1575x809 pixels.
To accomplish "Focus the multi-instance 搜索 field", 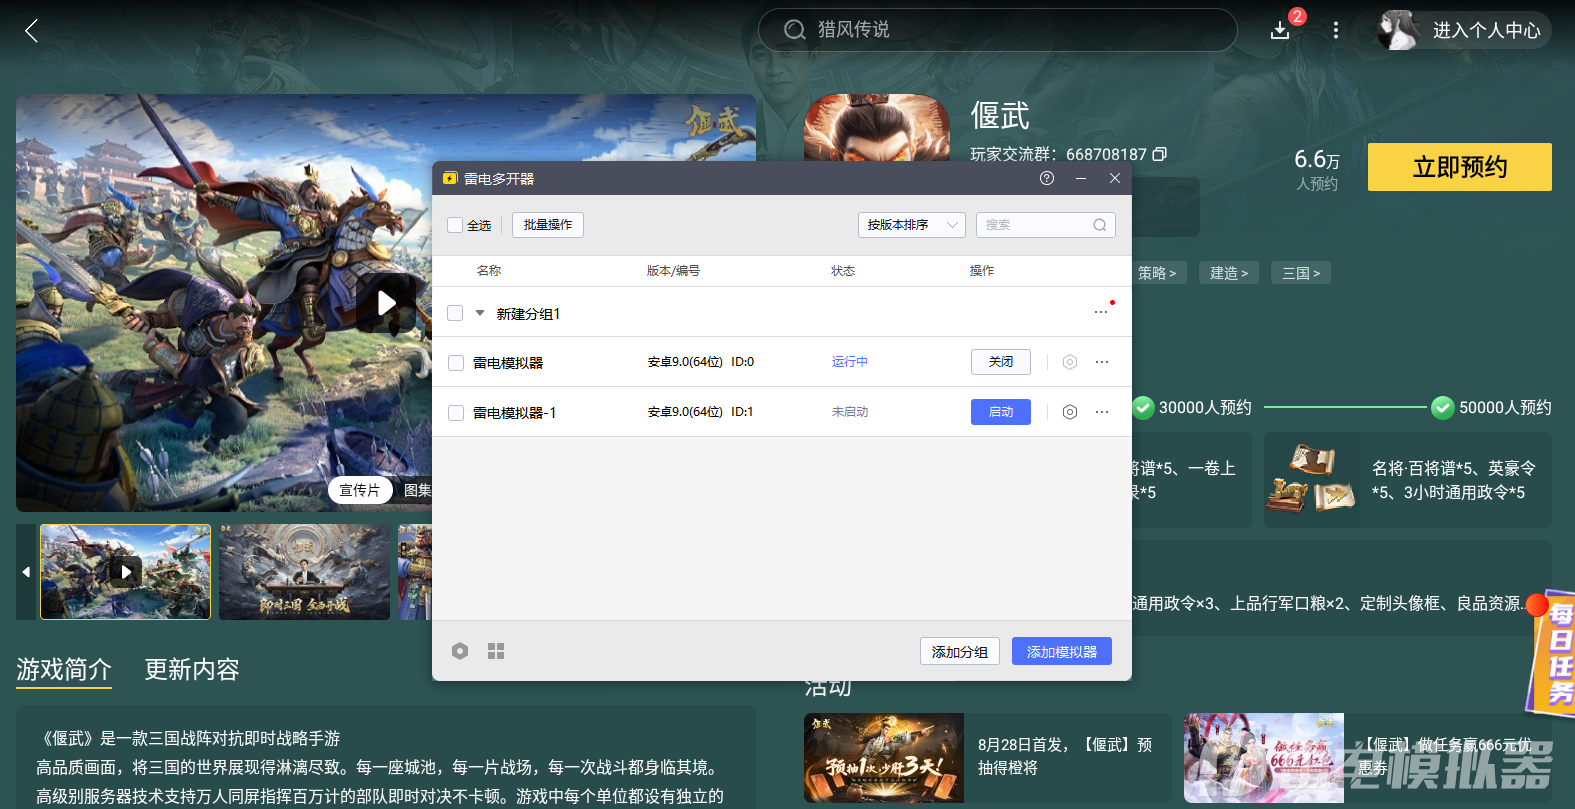I will 1046,225.
